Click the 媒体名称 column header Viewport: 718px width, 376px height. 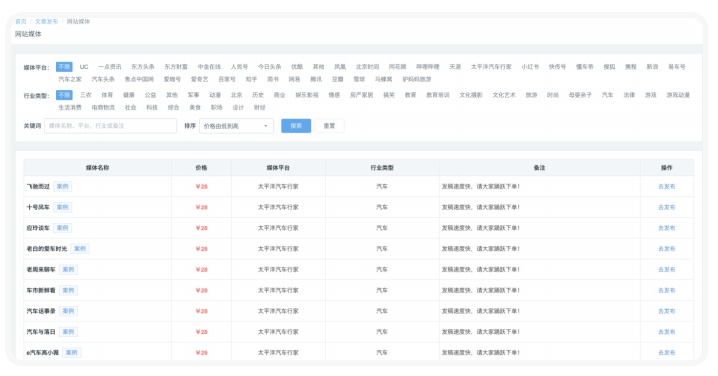[x=98, y=168]
